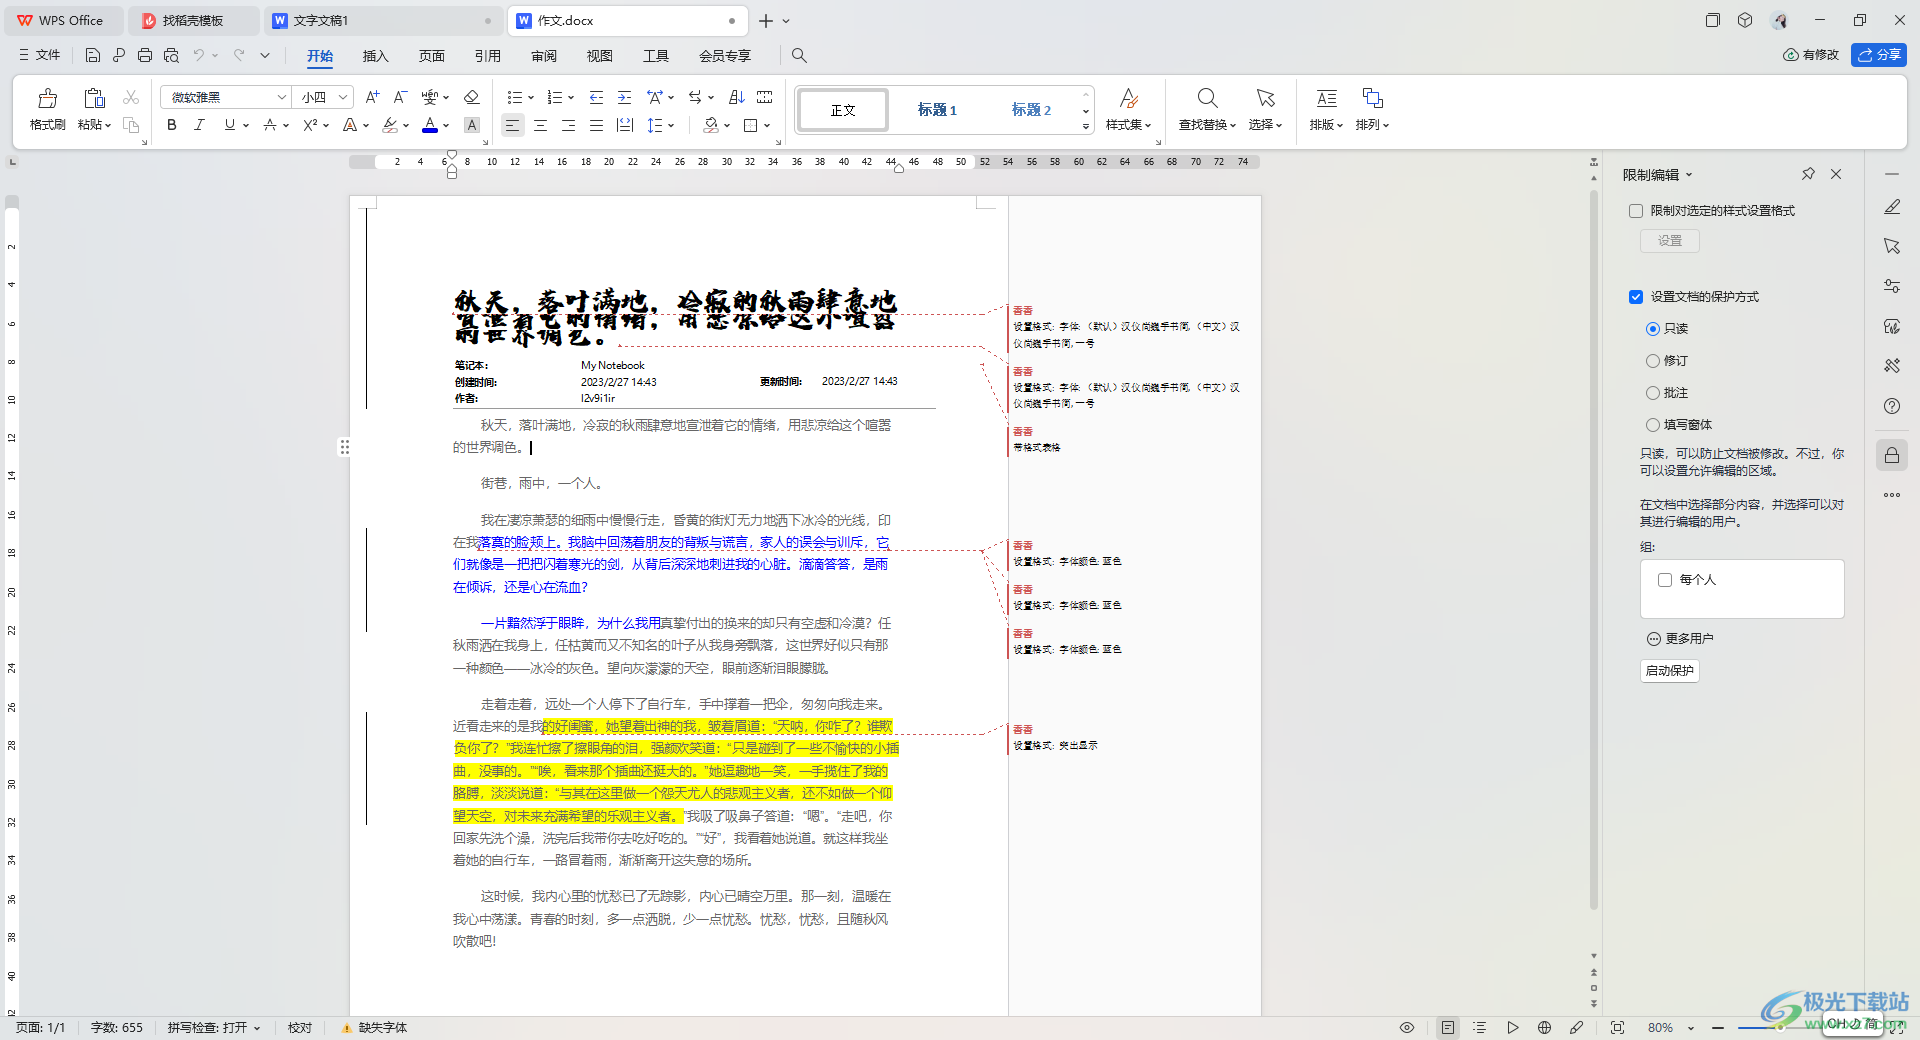Apply justified alignment
Image resolution: width=1920 pixels, height=1040 pixels.
coord(596,125)
